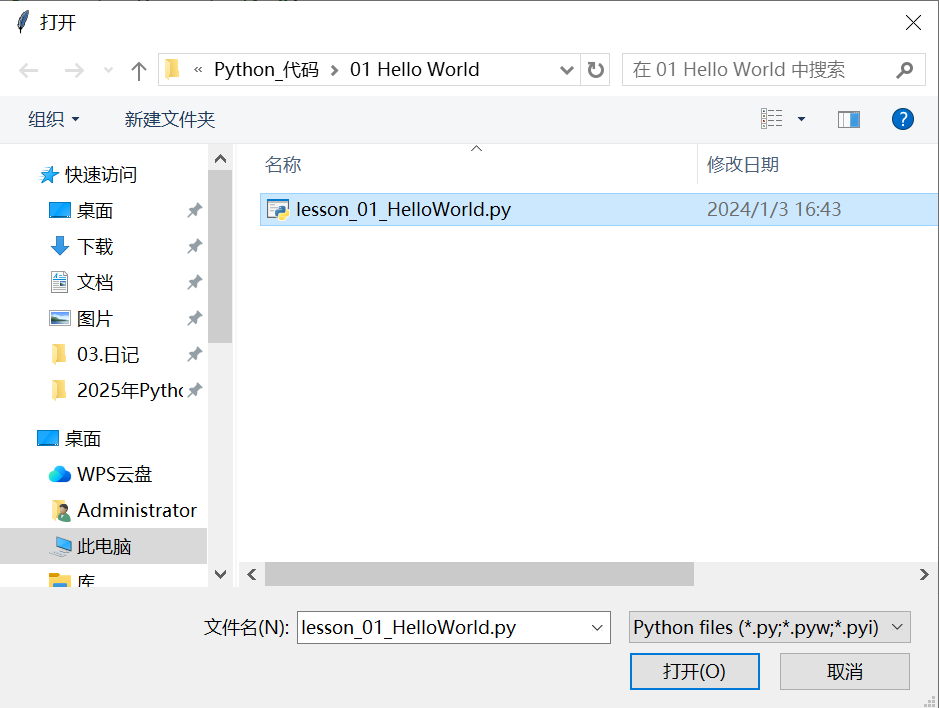Click the 取消 button
939x708 pixels.
844,671
